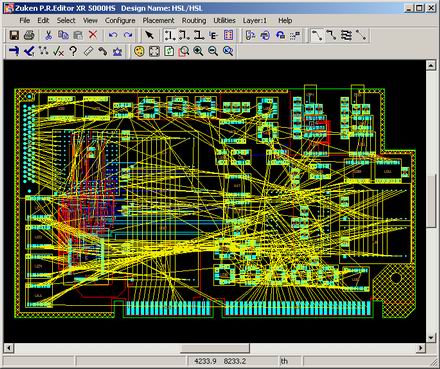The image size is (440, 369).
Task: Click the straight diagonal line routing icon
Action: (x=361, y=35)
